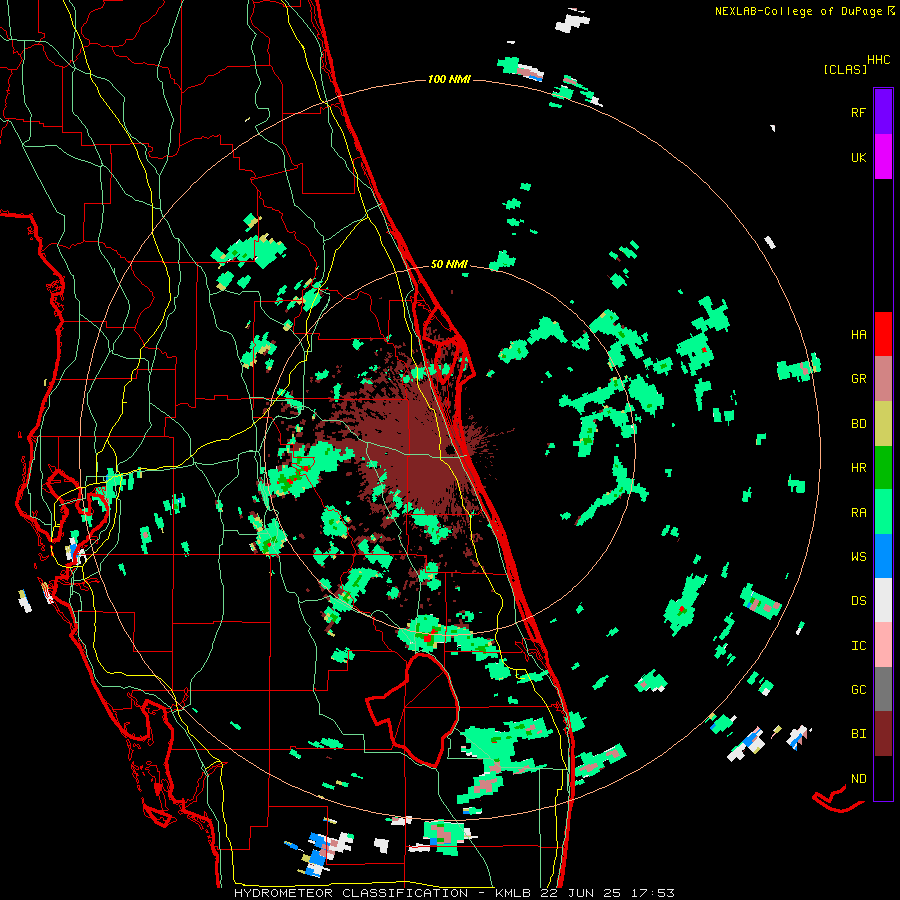The width and height of the screenshot is (900, 900).
Task: Click the '100 NMI' range ring label
Action: (449, 79)
